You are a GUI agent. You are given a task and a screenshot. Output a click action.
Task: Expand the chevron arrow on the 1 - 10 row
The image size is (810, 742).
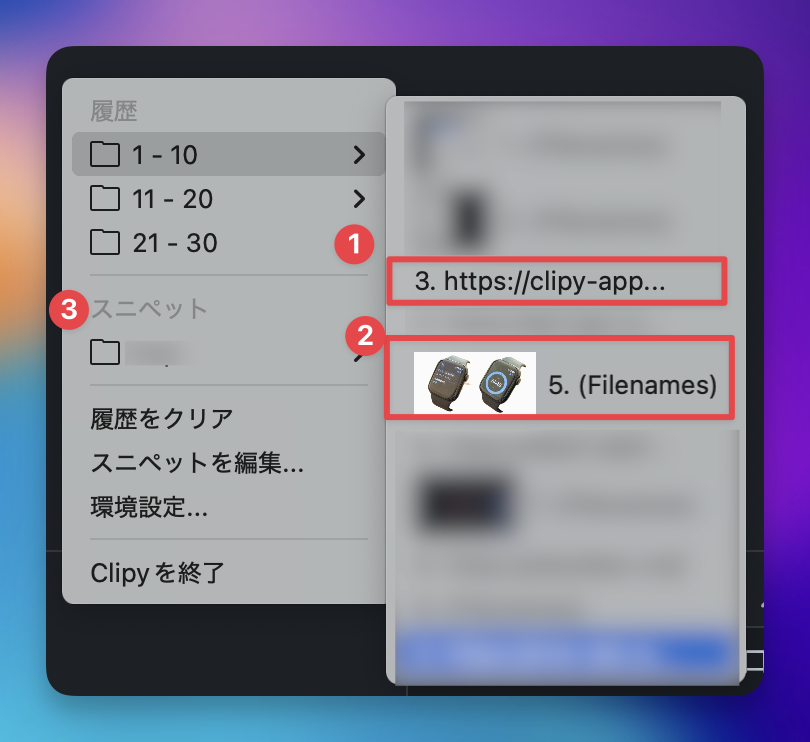359,154
